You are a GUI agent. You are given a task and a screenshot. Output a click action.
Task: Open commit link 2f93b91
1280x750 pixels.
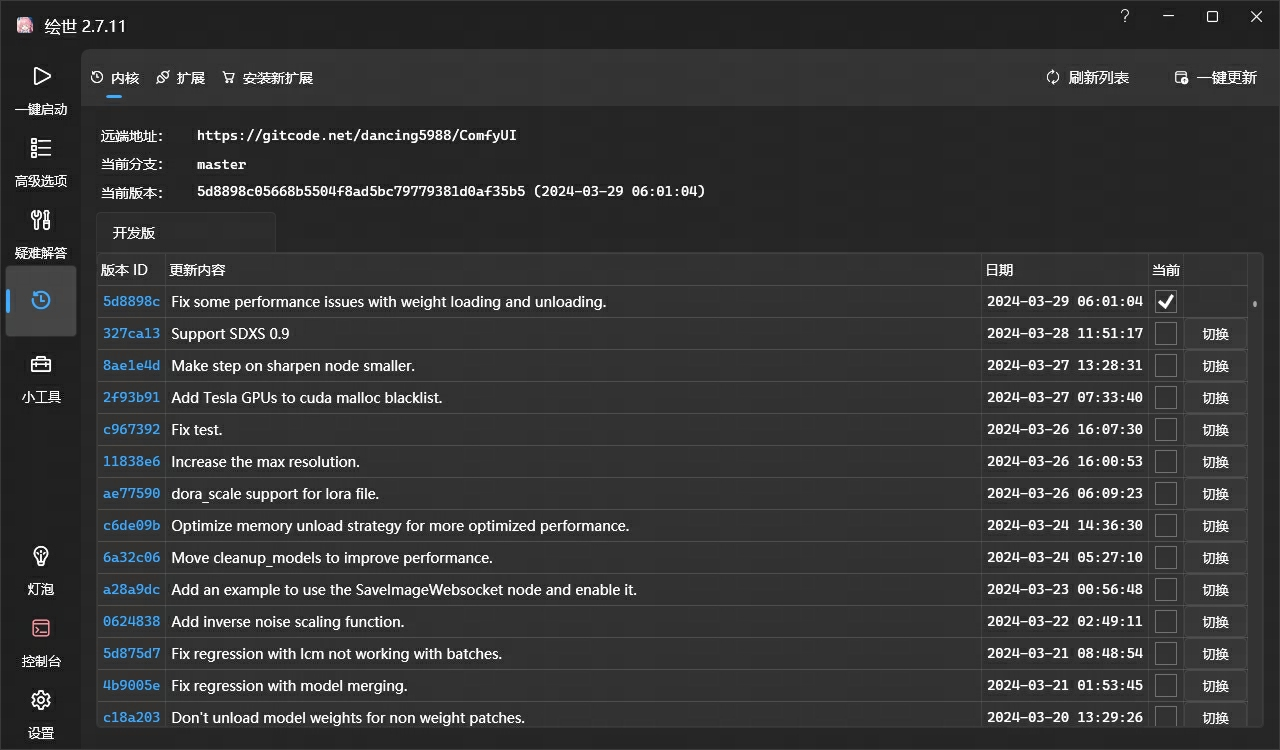(131, 397)
